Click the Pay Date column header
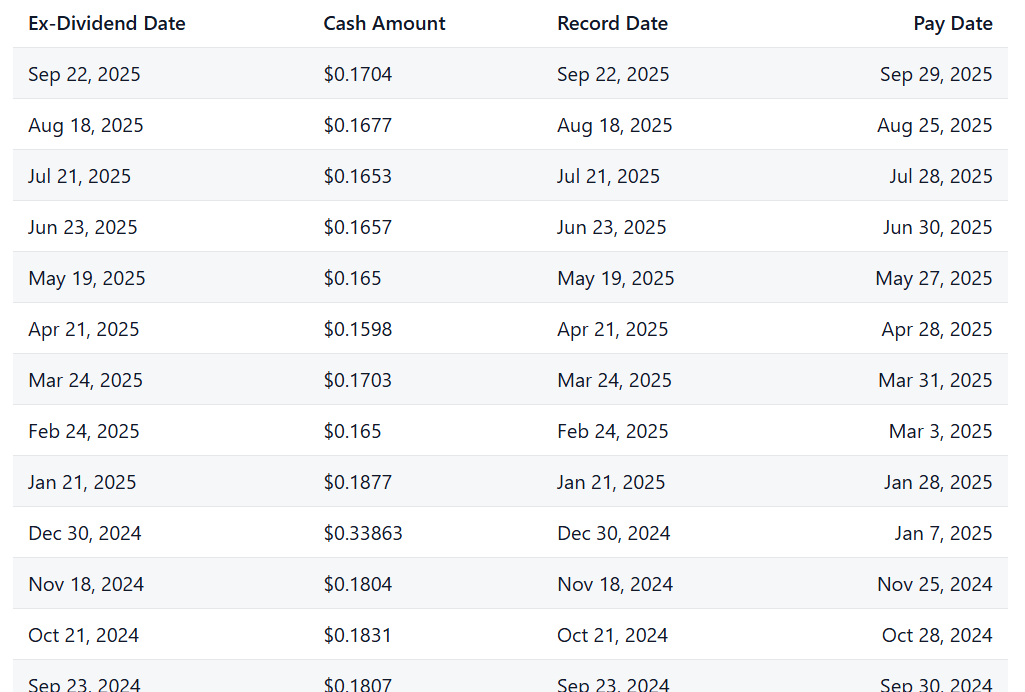Image resolution: width=1025 pixels, height=692 pixels. [x=952, y=24]
